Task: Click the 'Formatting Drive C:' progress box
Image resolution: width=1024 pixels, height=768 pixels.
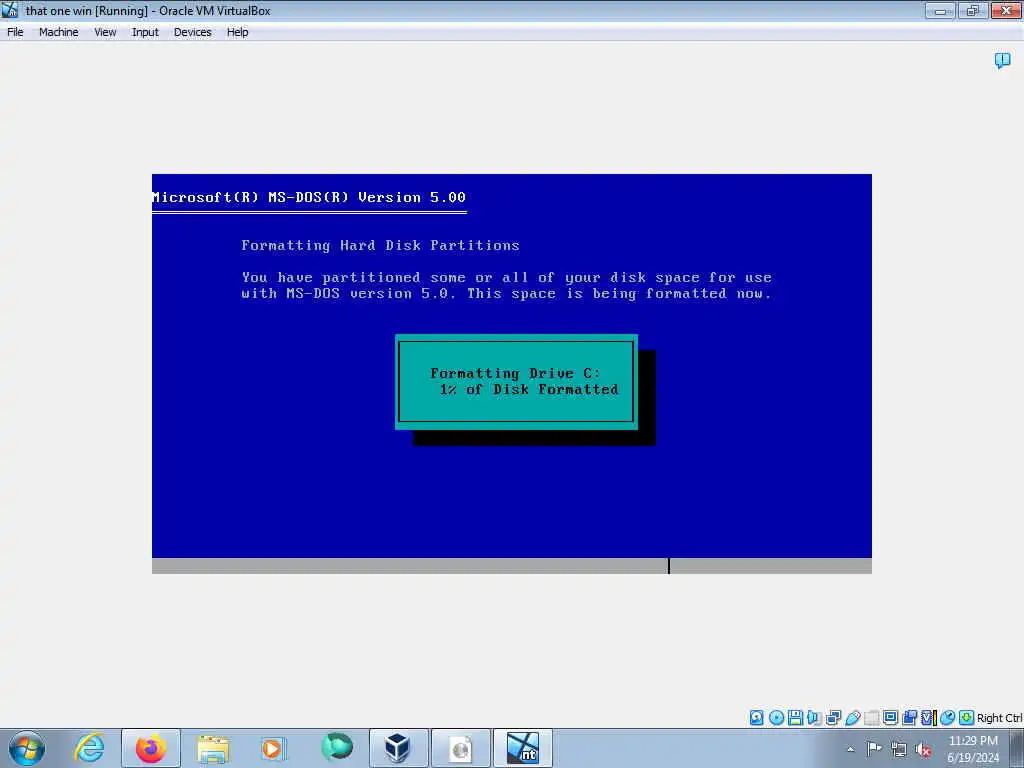Action: pos(516,381)
